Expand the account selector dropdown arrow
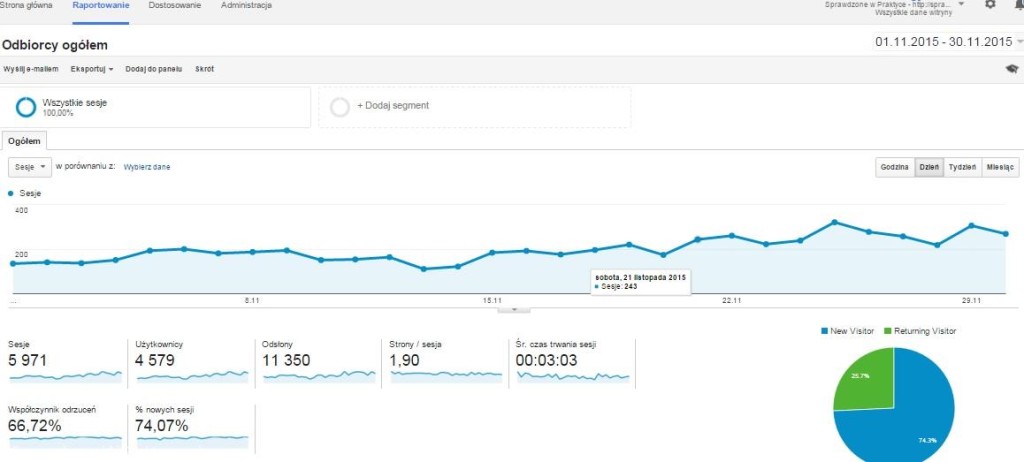Screen dimensions: 1024x462 pos(961,3)
